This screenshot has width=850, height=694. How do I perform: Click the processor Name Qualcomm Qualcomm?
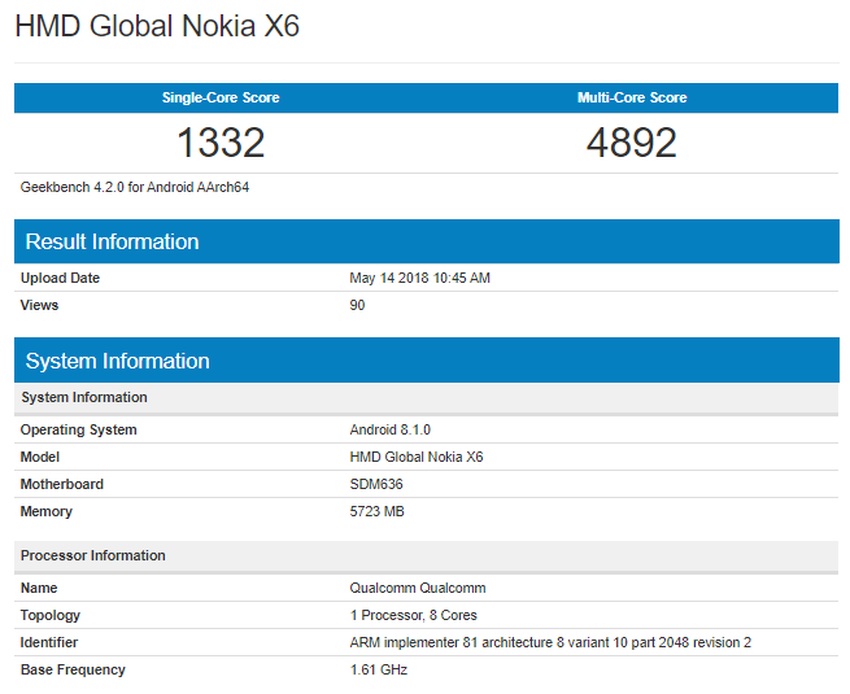pyautogui.click(x=416, y=587)
